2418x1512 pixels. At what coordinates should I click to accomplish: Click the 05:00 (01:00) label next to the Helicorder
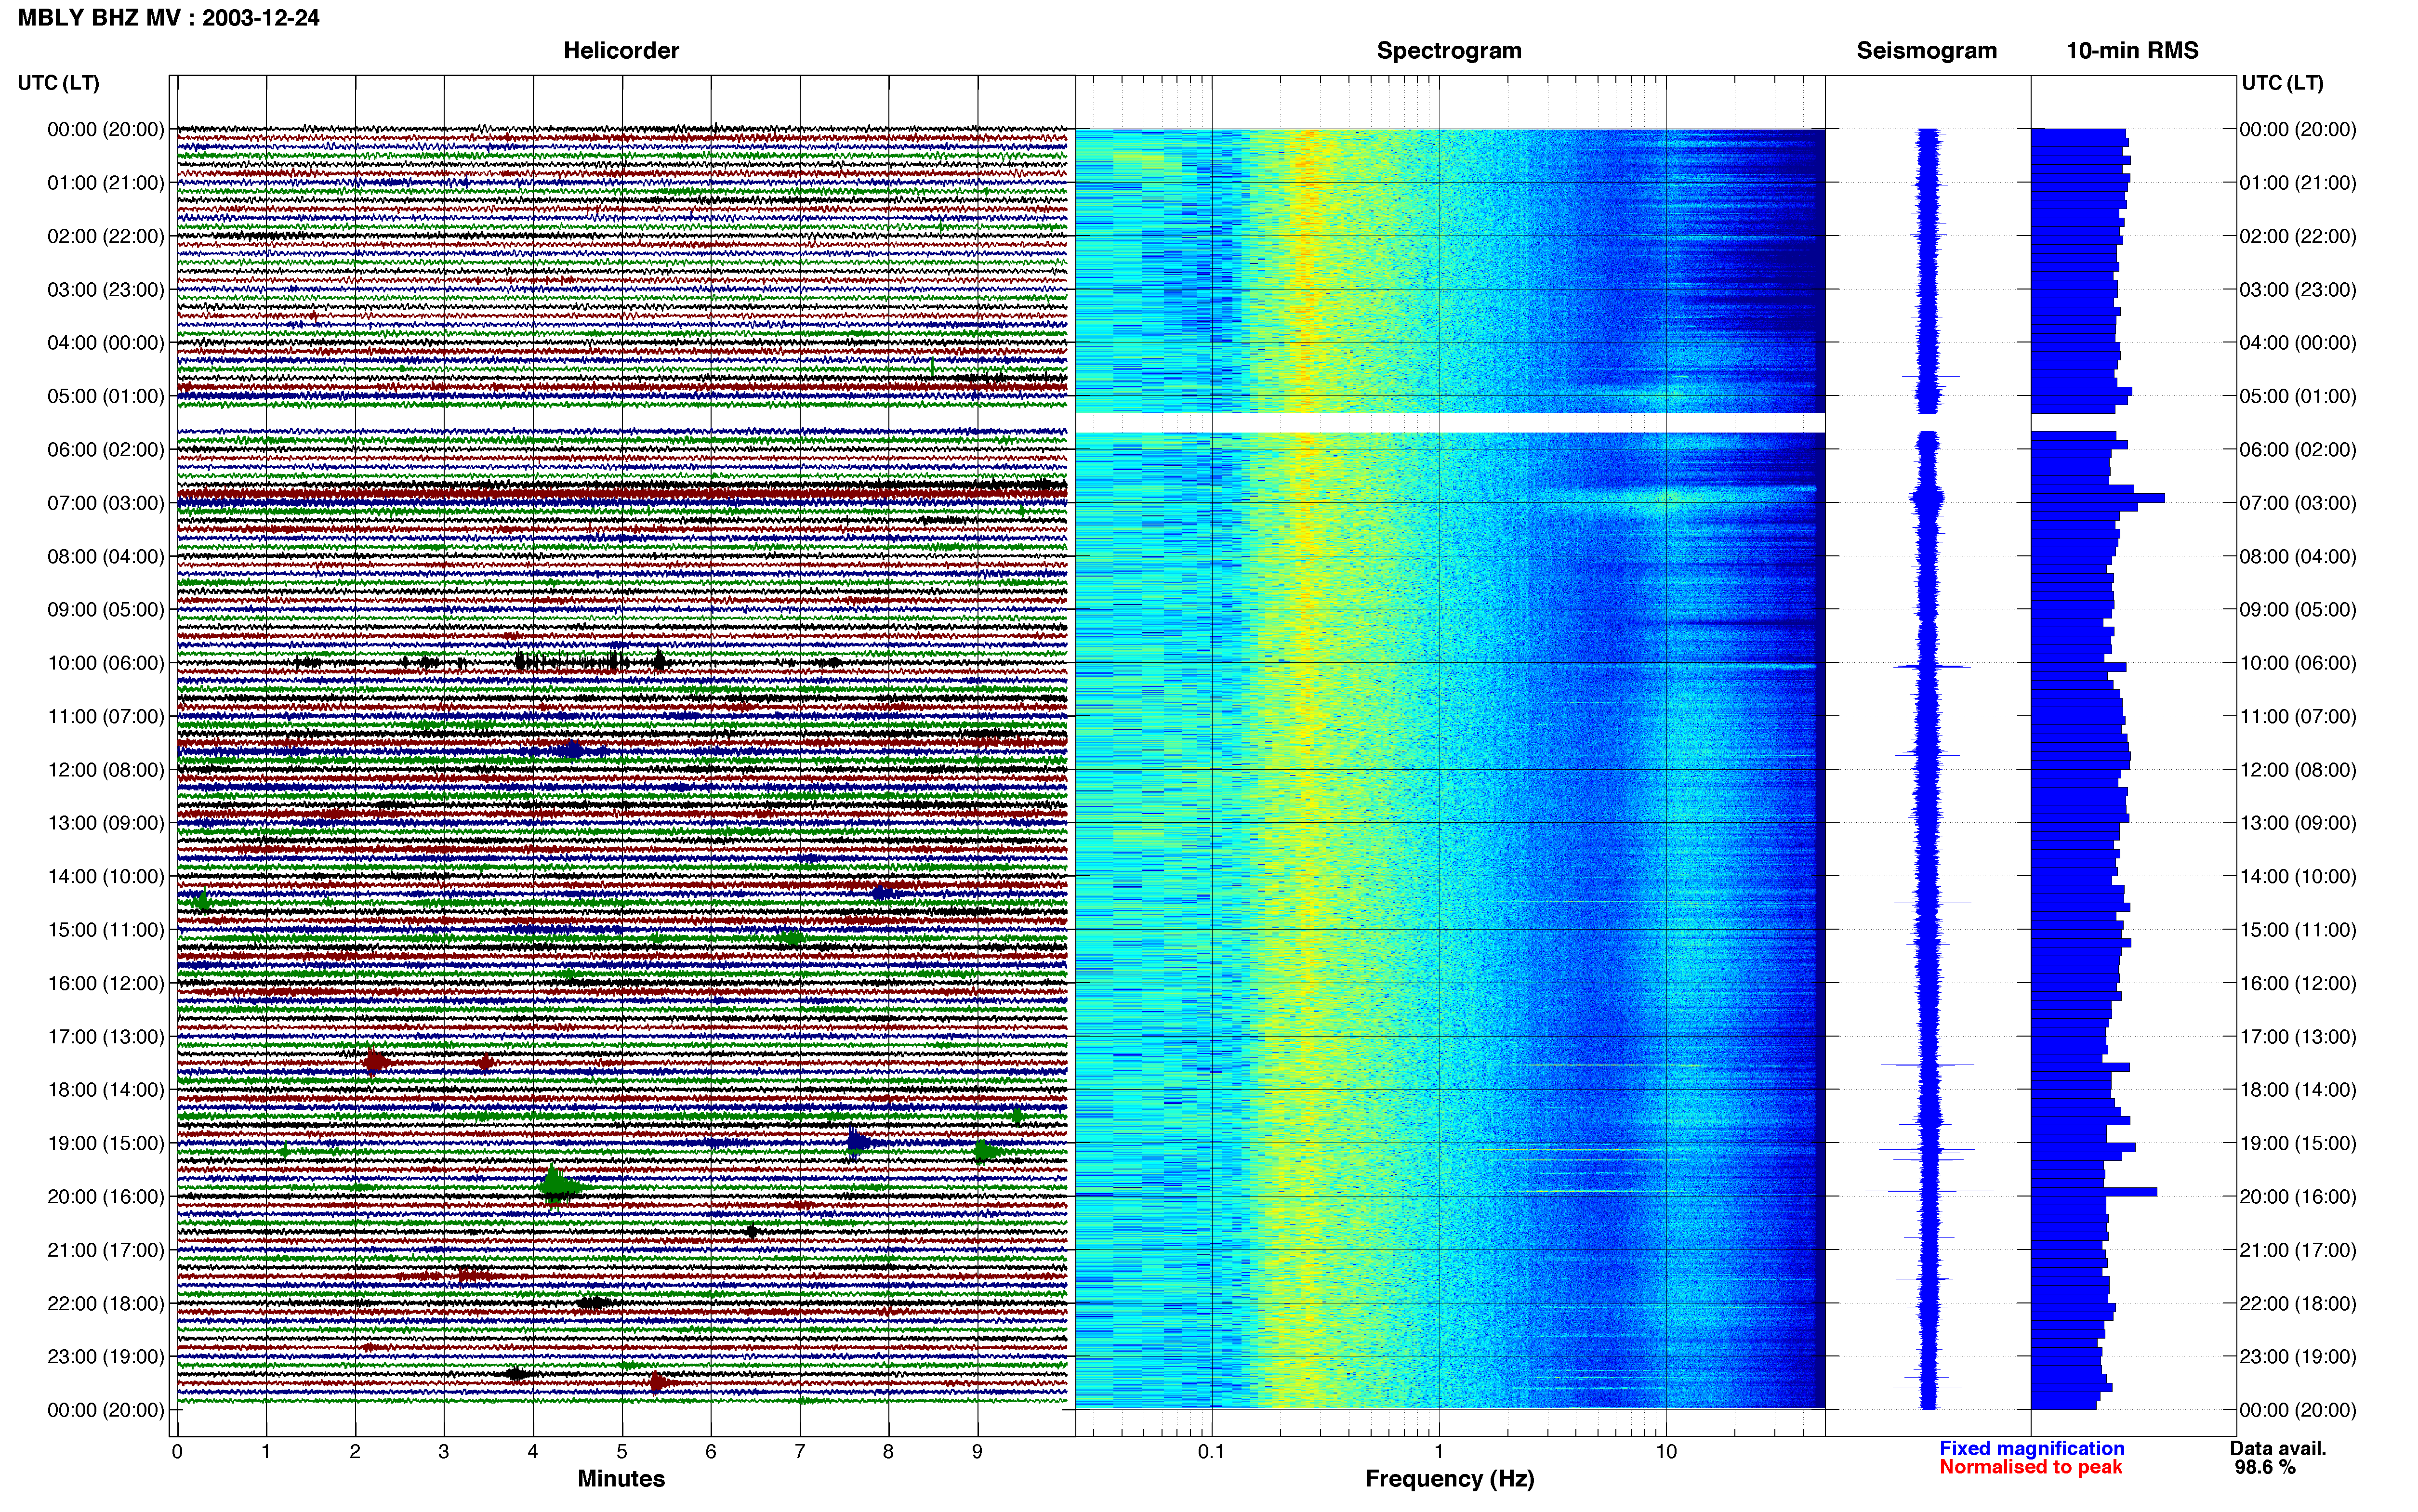point(106,396)
